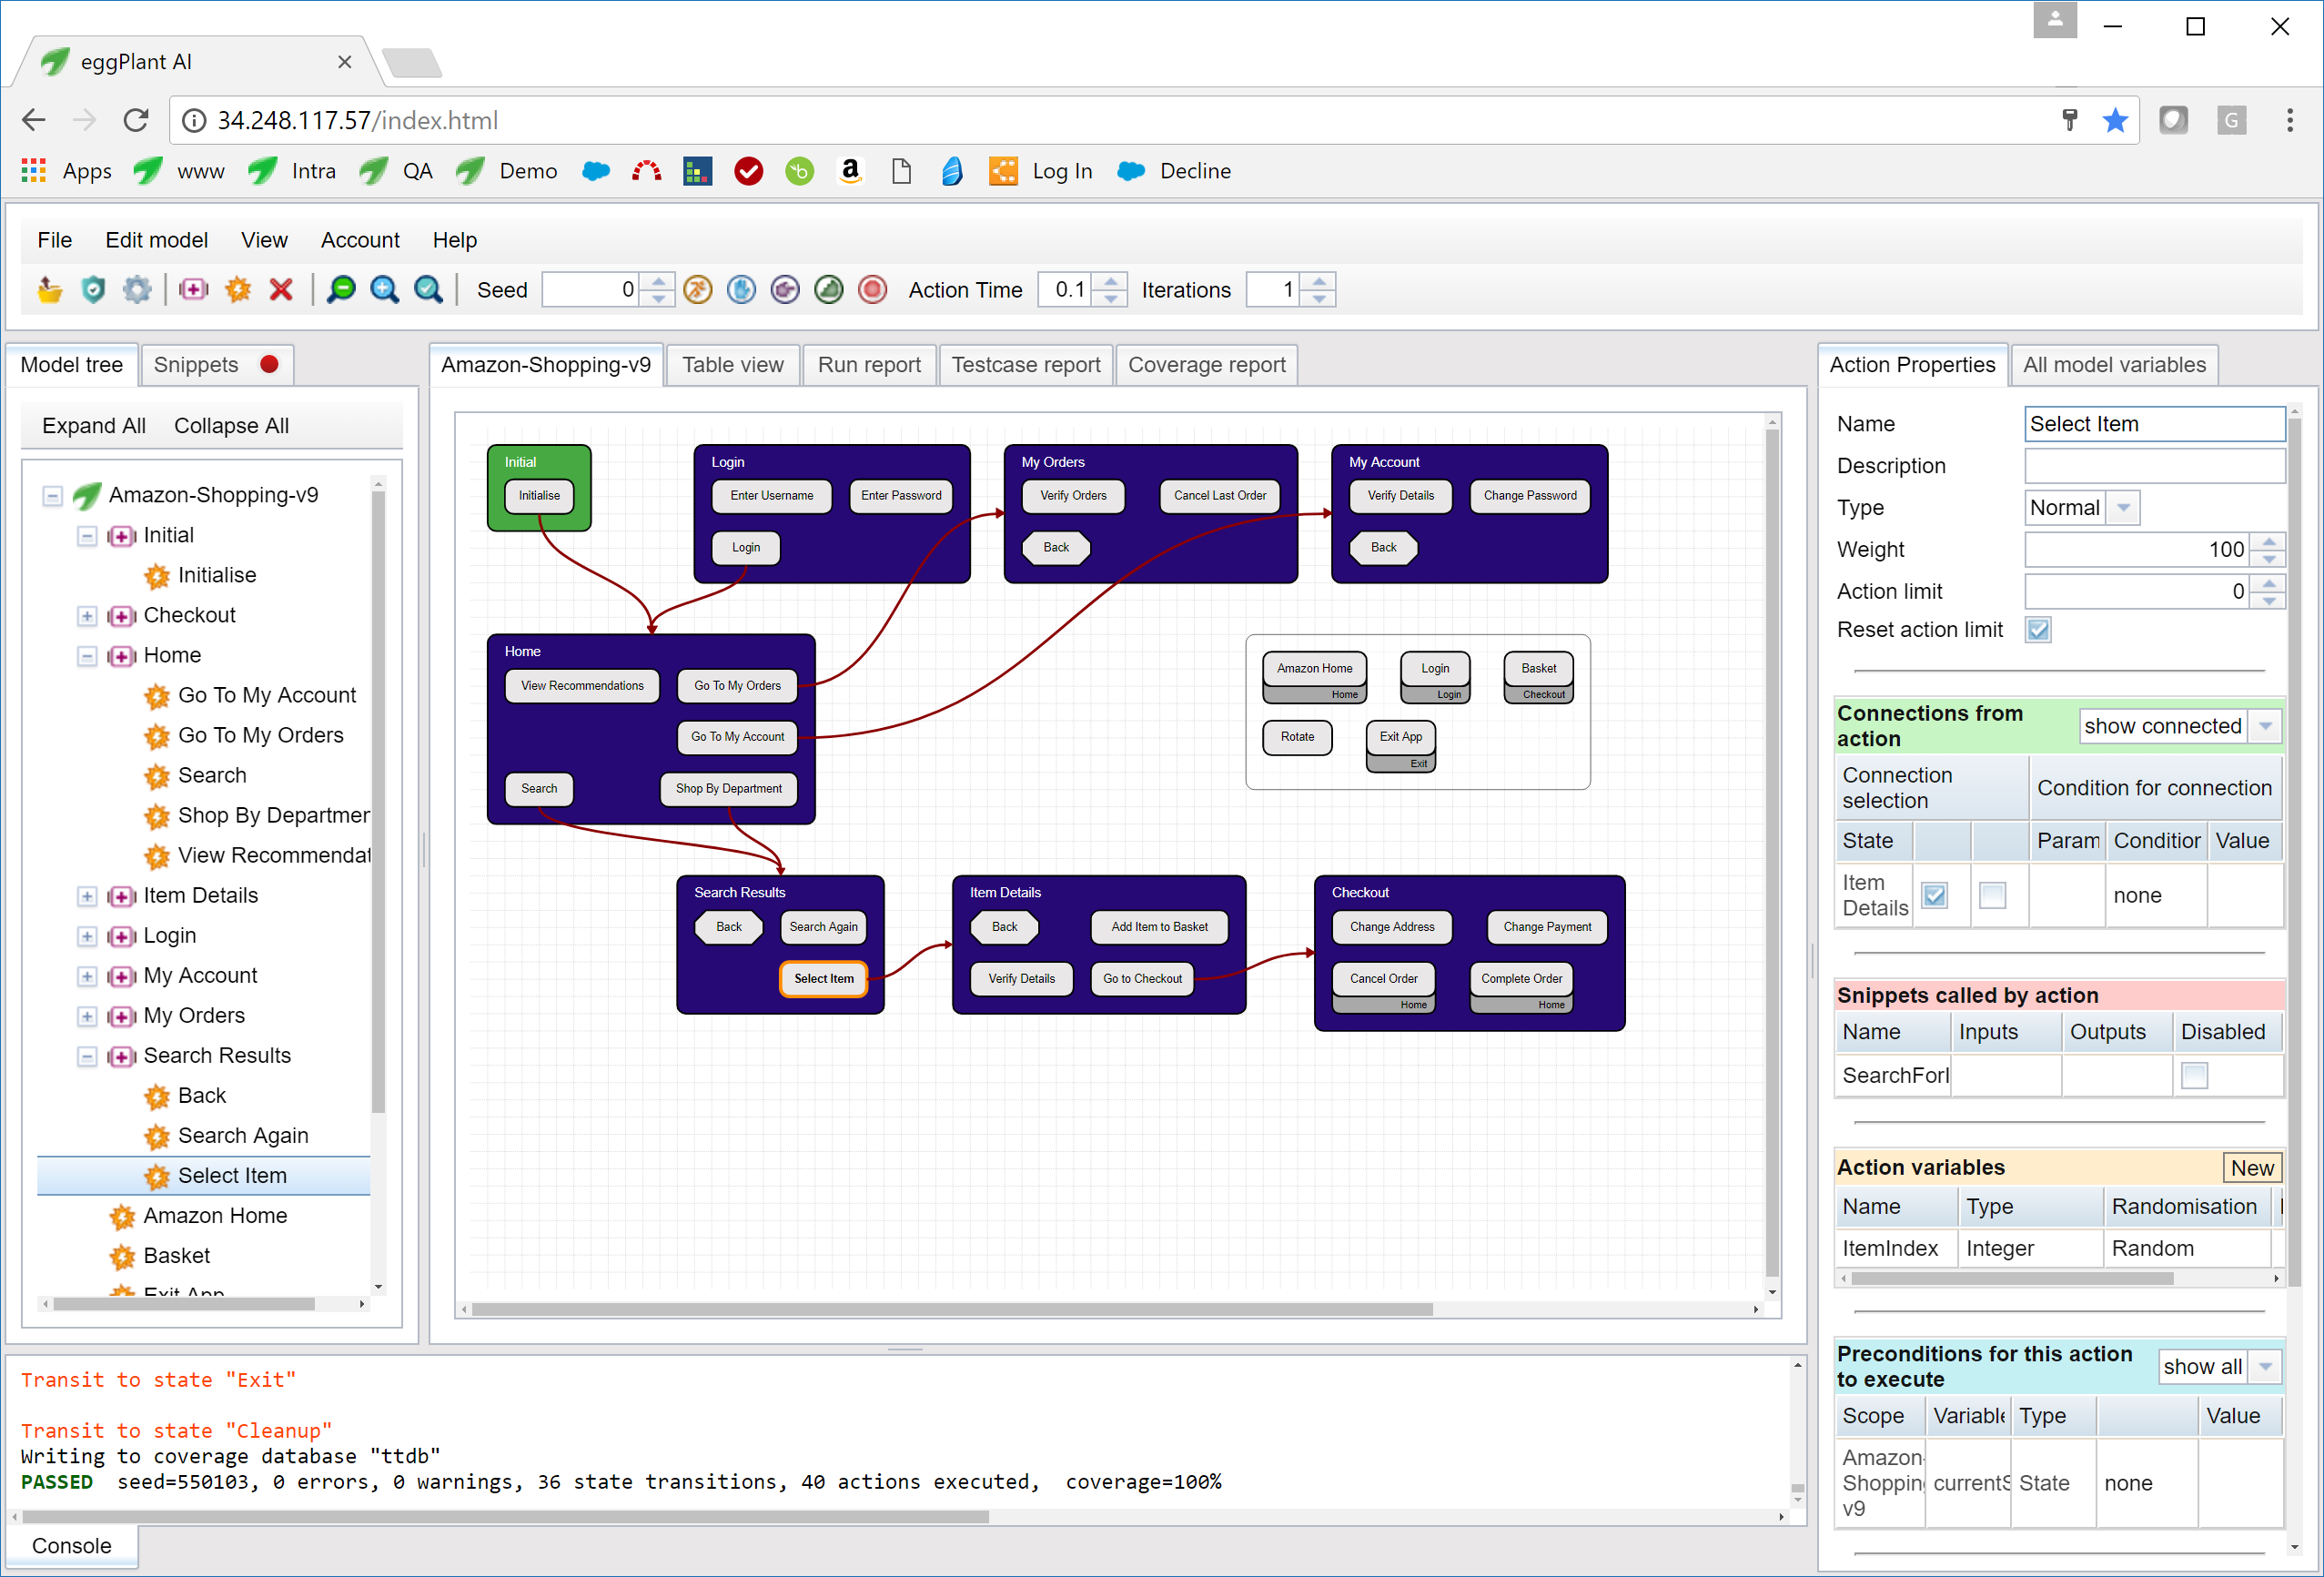Open the Edit model menu
Image resolution: width=2324 pixels, height=1577 pixels.
coord(157,240)
